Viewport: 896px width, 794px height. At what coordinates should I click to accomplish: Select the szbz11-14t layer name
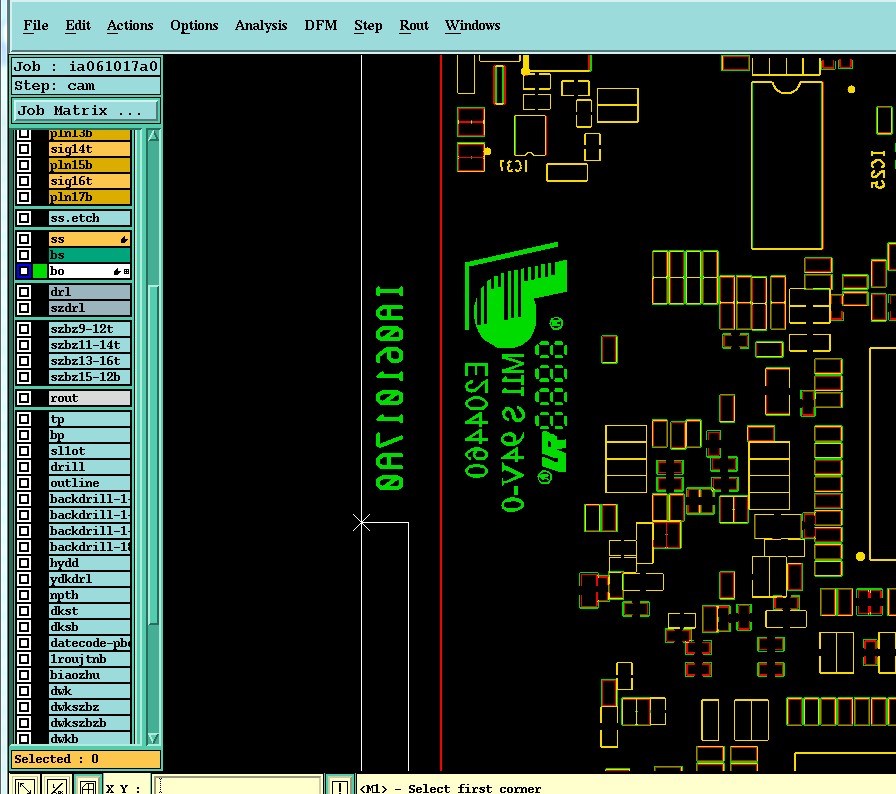(90, 345)
